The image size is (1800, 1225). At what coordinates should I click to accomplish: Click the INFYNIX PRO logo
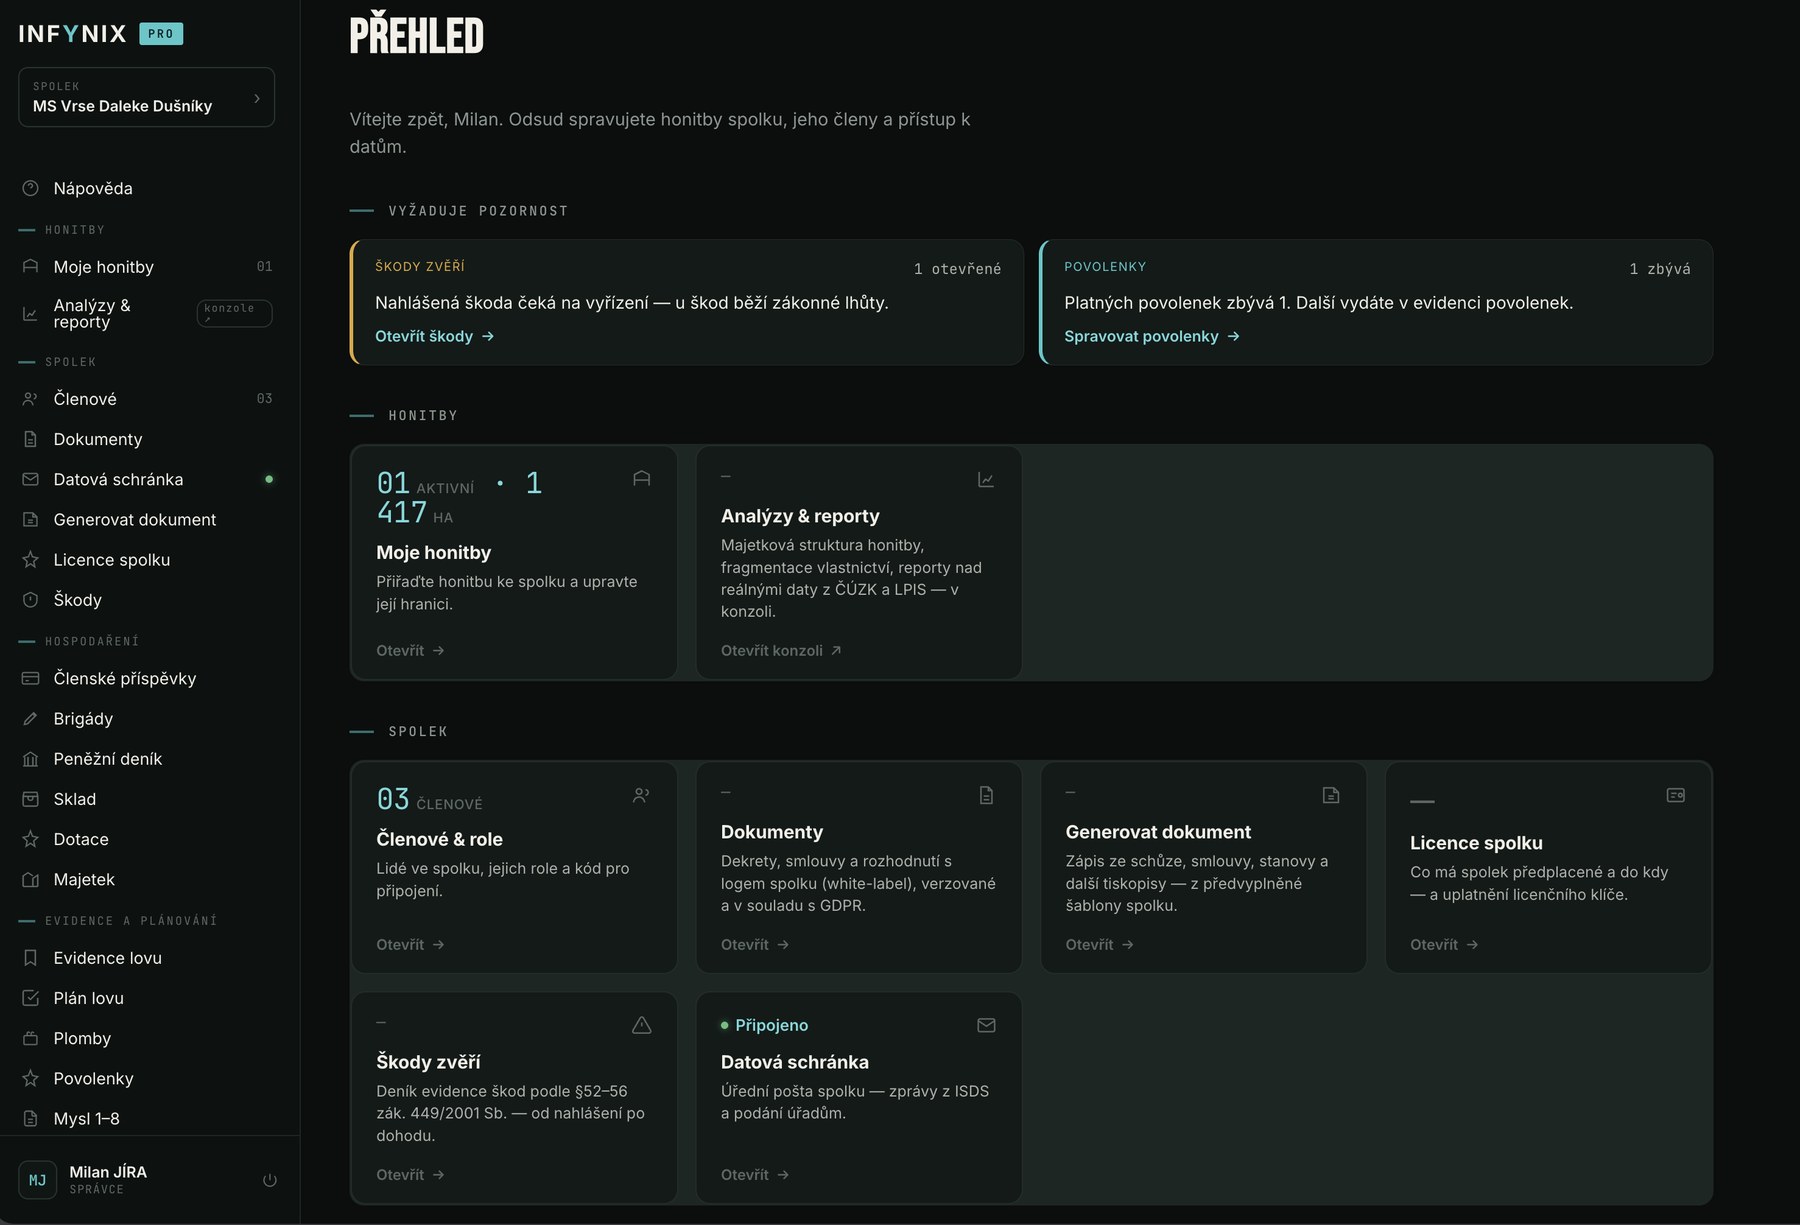(x=100, y=34)
